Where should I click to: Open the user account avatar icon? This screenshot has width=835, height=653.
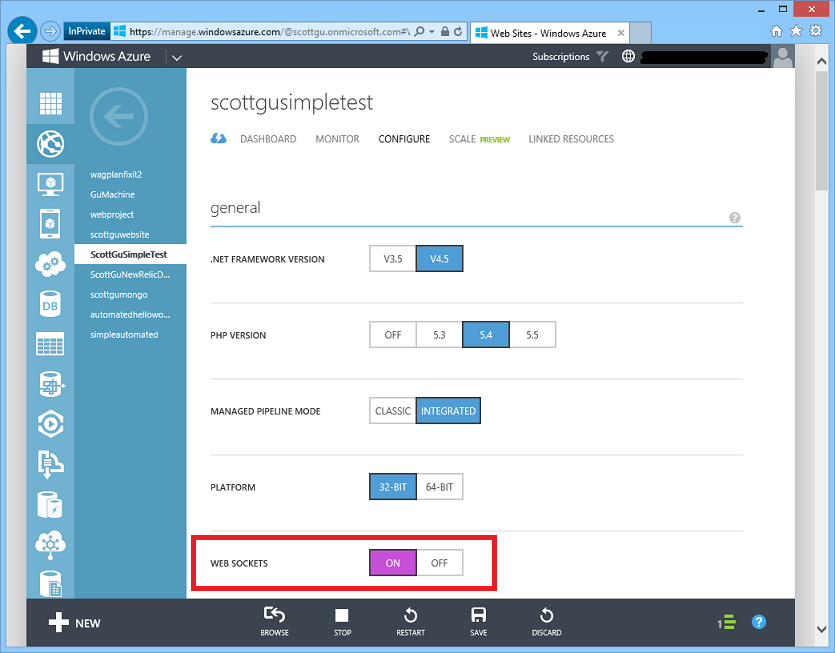click(x=783, y=56)
